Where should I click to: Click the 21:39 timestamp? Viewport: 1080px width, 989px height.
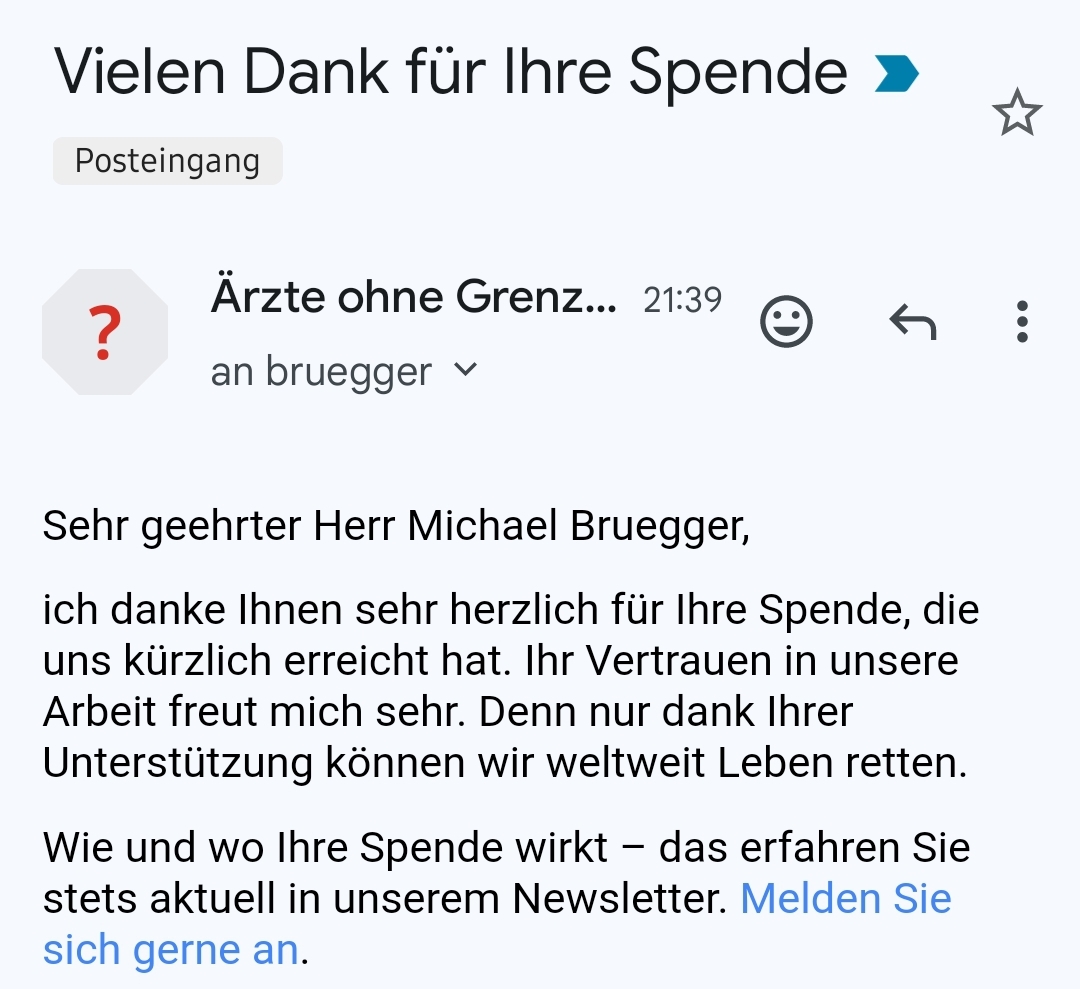tap(682, 299)
